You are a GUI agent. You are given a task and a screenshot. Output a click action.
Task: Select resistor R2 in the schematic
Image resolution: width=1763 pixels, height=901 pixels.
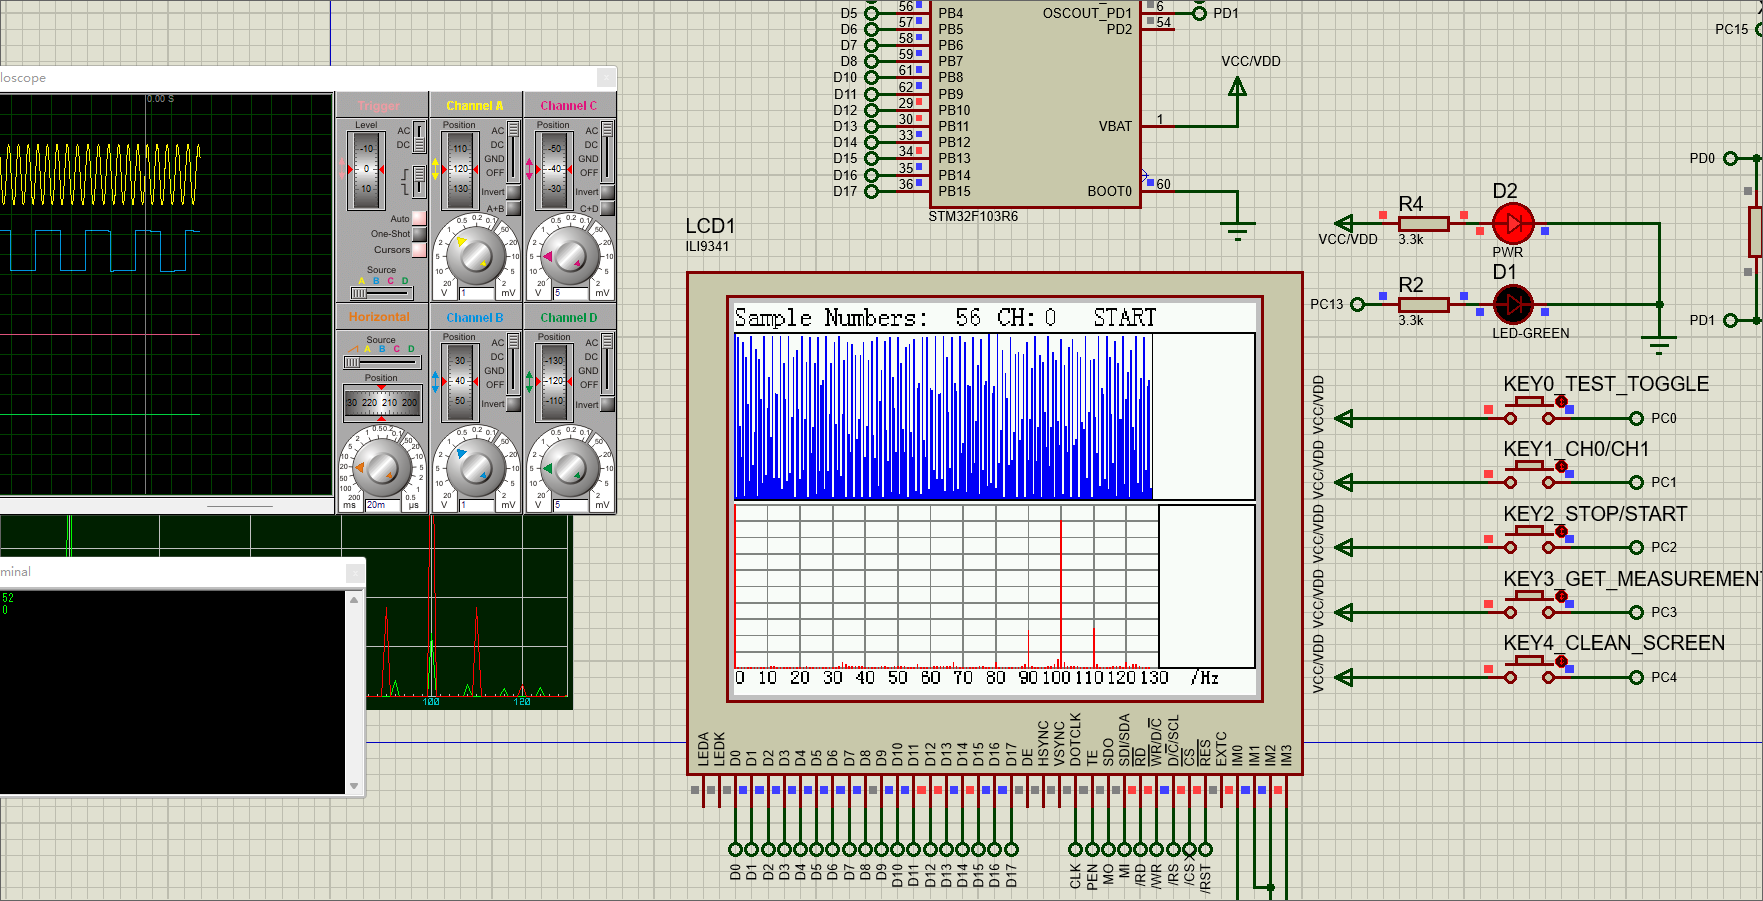pyautogui.click(x=1423, y=304)
